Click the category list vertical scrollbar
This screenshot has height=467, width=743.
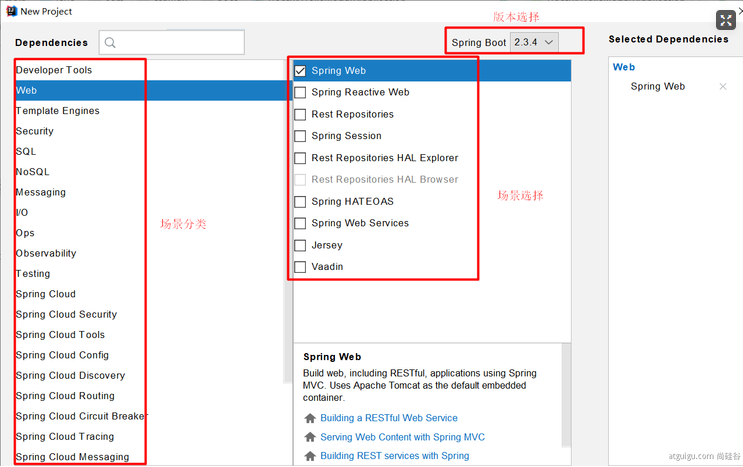click(x=288, y=200)
